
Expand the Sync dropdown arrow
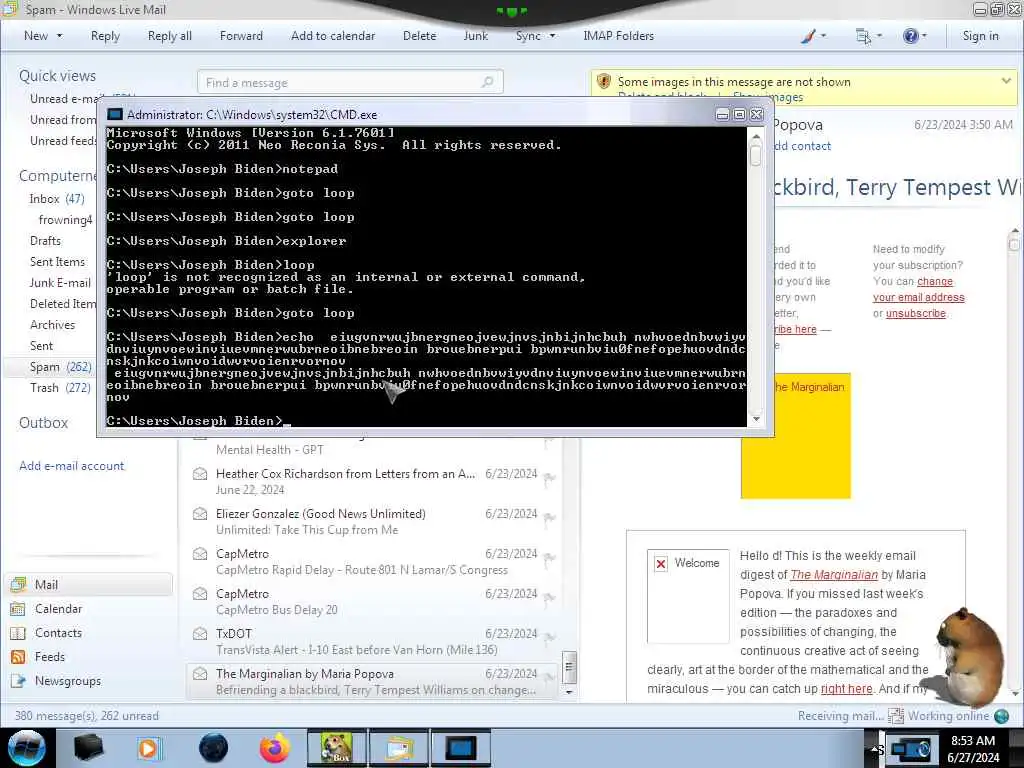[x=552, y=36]
